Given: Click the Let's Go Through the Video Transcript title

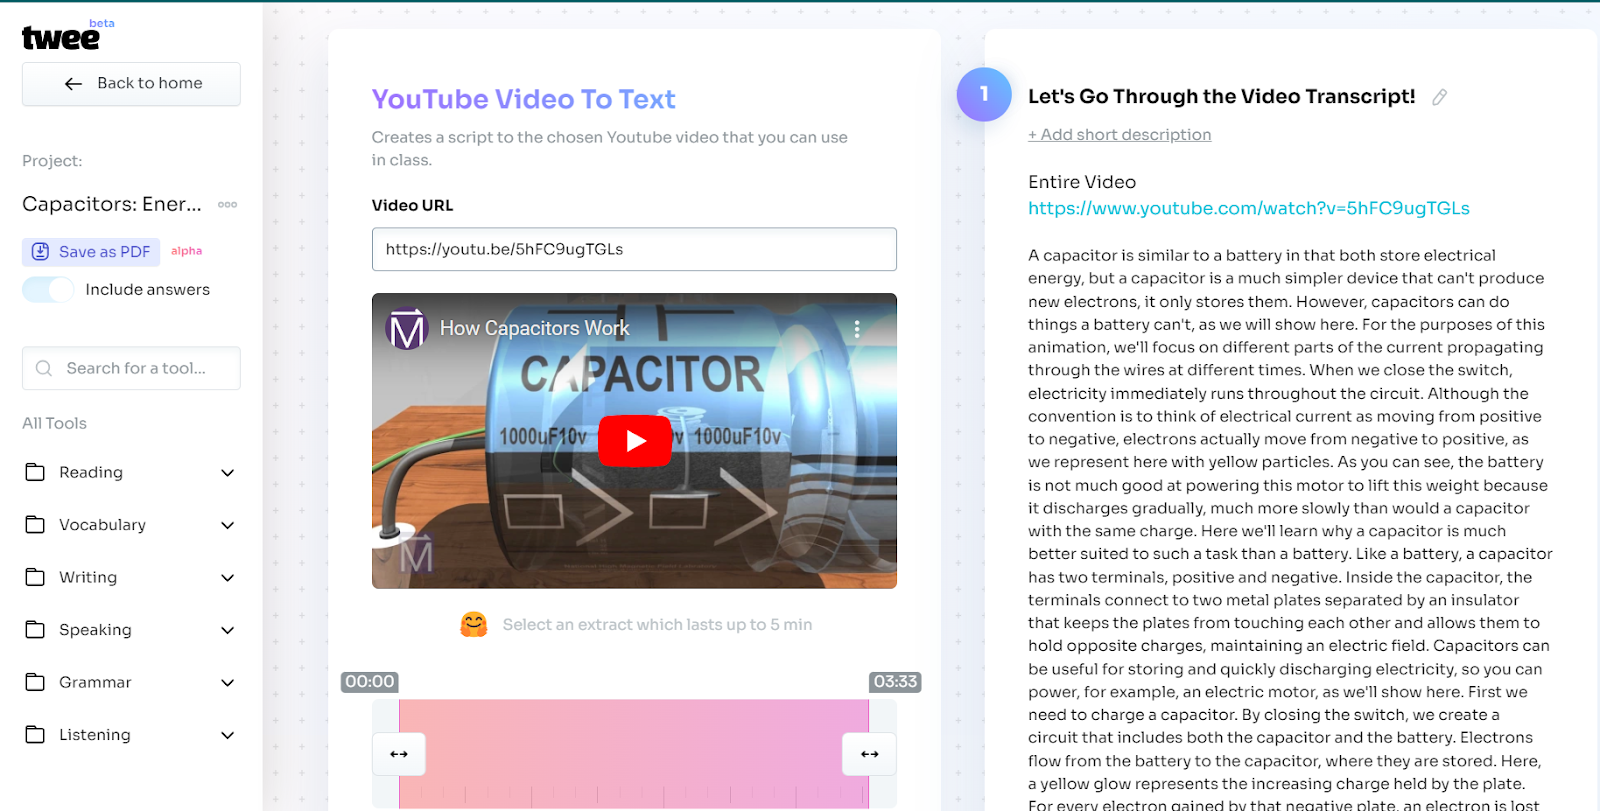Looking at the screenshot, I should pyautogui.click(x=1221, y=96).
